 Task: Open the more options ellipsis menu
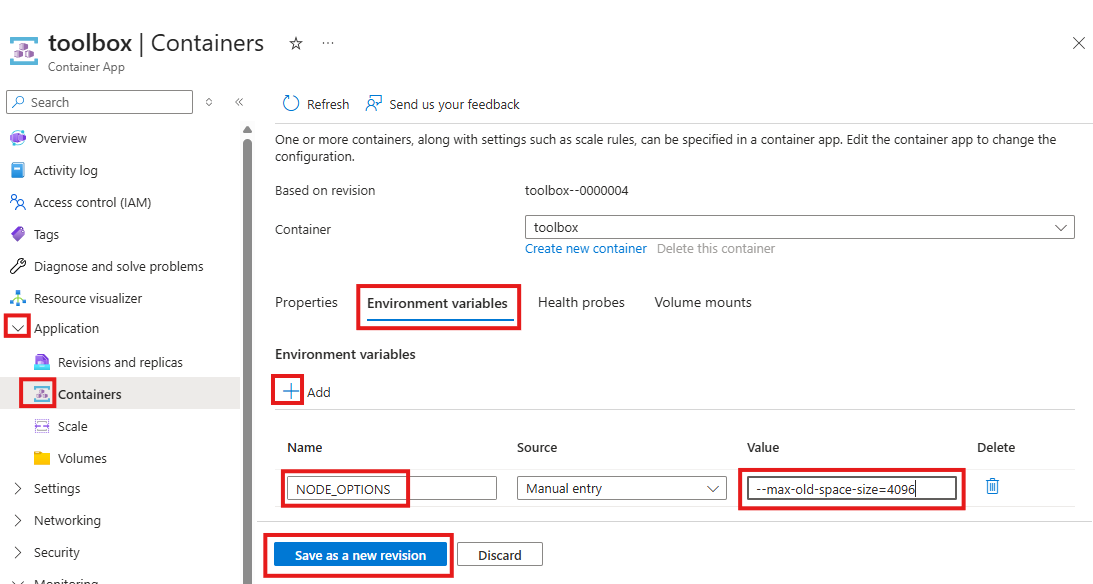(328, 43)
